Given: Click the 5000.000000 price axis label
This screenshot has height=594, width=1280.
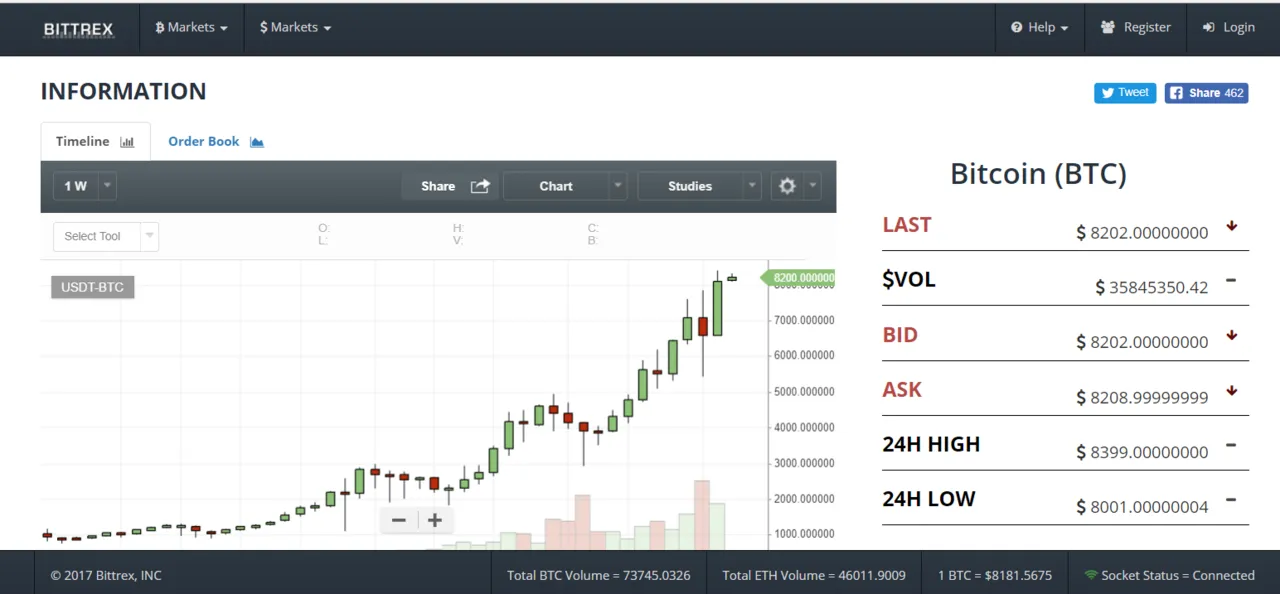Looking at the screenshot, I should (804, 392).
